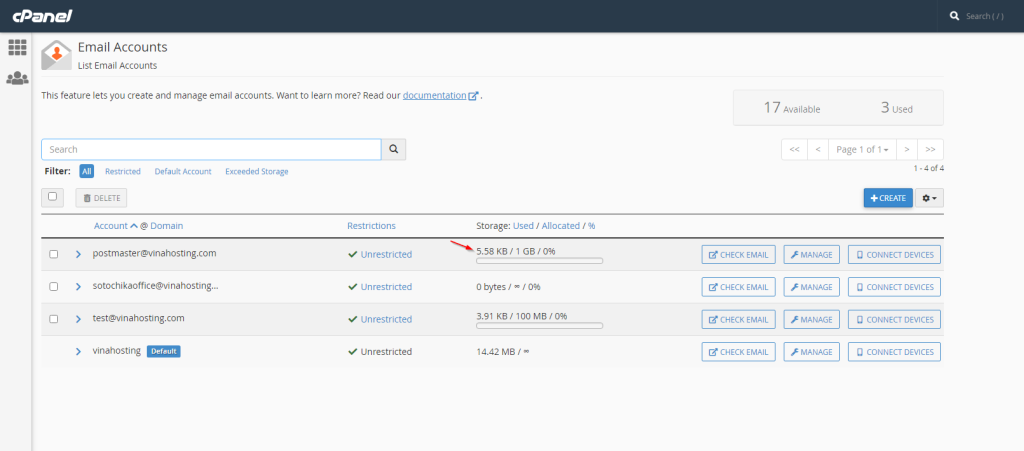Go to the first page arrow

click(793, 149)
